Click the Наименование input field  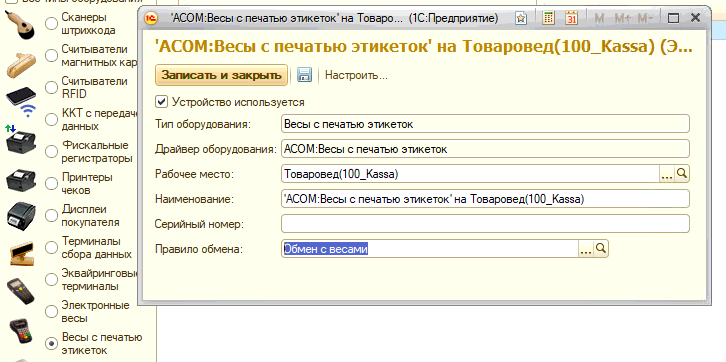pyautogui.click(x=485, y=199)
